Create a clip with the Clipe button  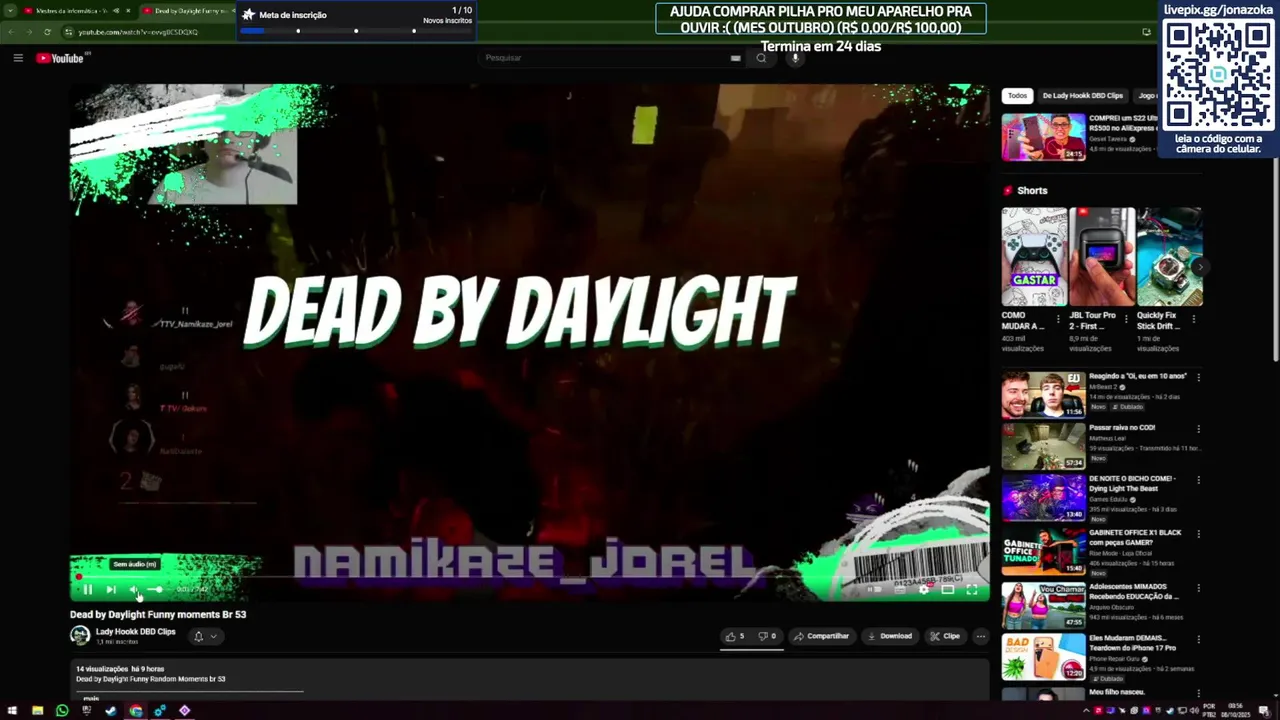coord(944,636)
